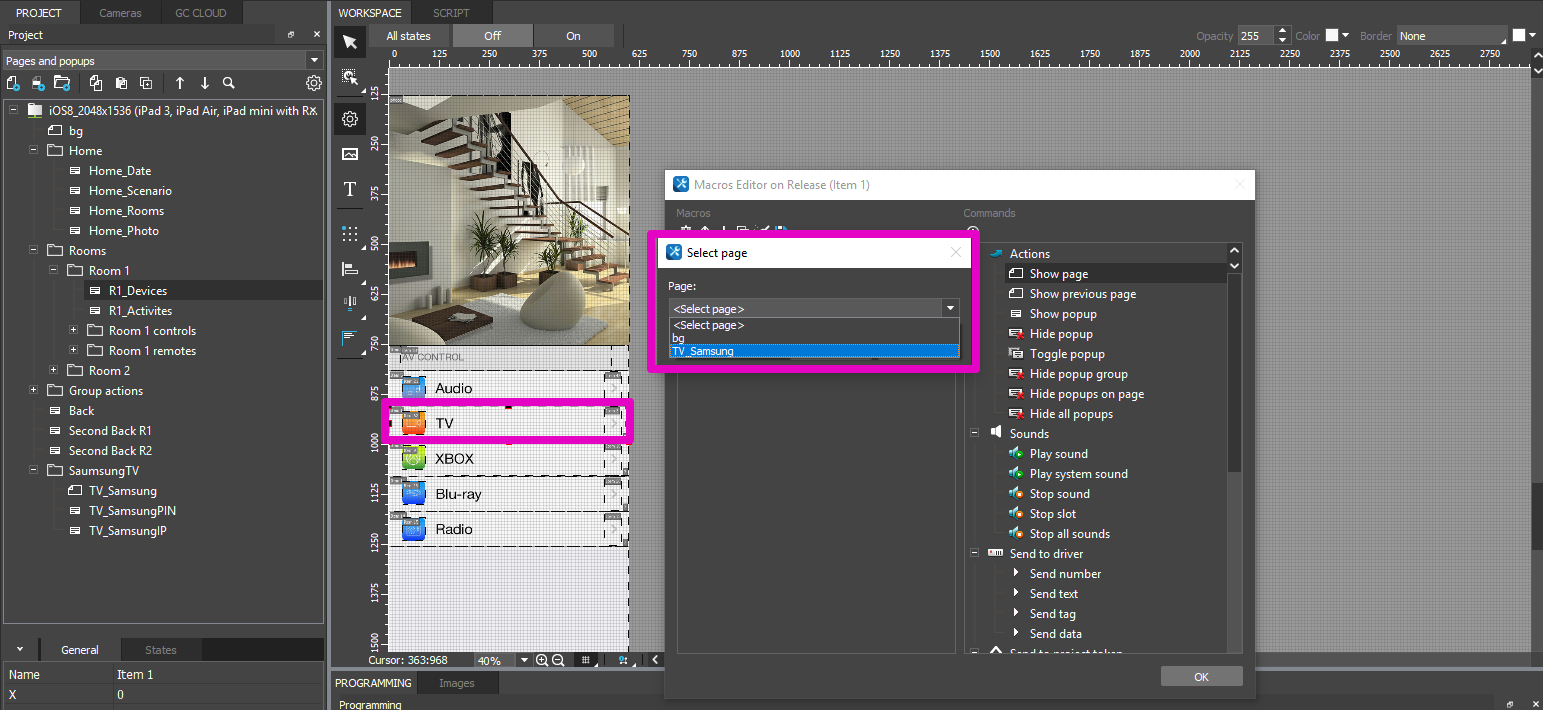Collapse the Home folder in tree

(34, 151)
